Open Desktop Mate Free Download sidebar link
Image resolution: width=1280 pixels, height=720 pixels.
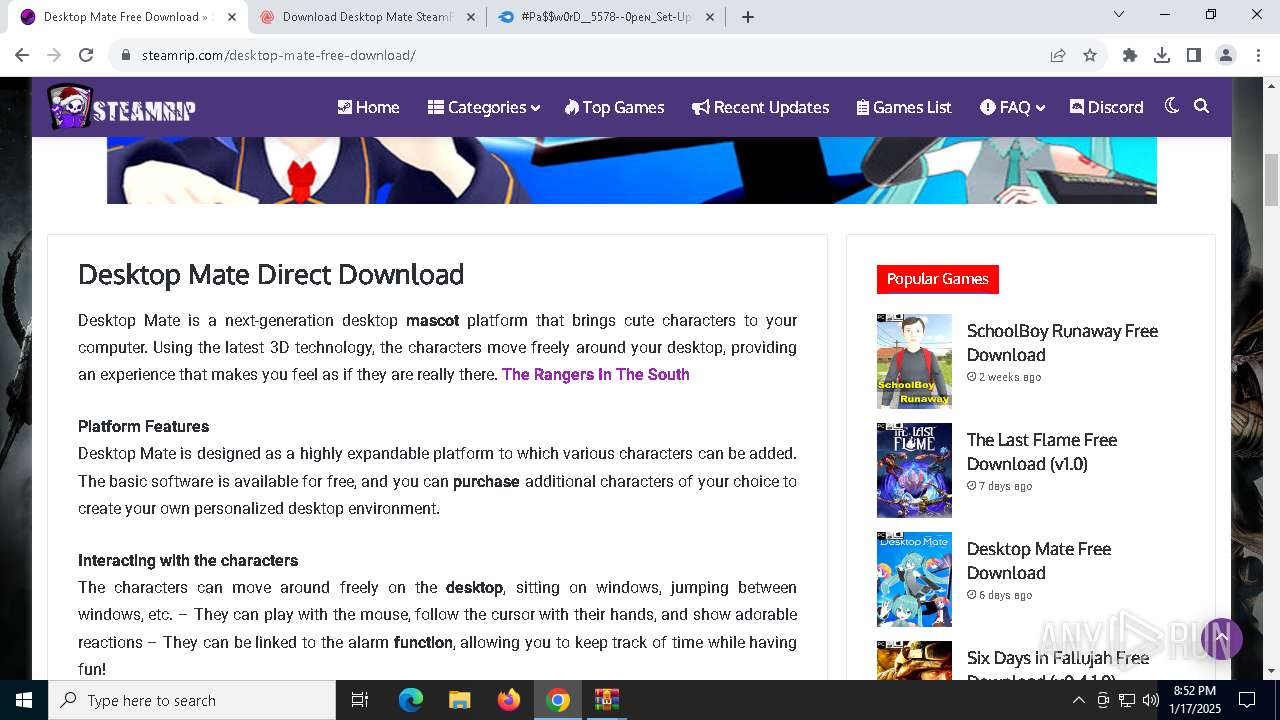pos(1039,561)
